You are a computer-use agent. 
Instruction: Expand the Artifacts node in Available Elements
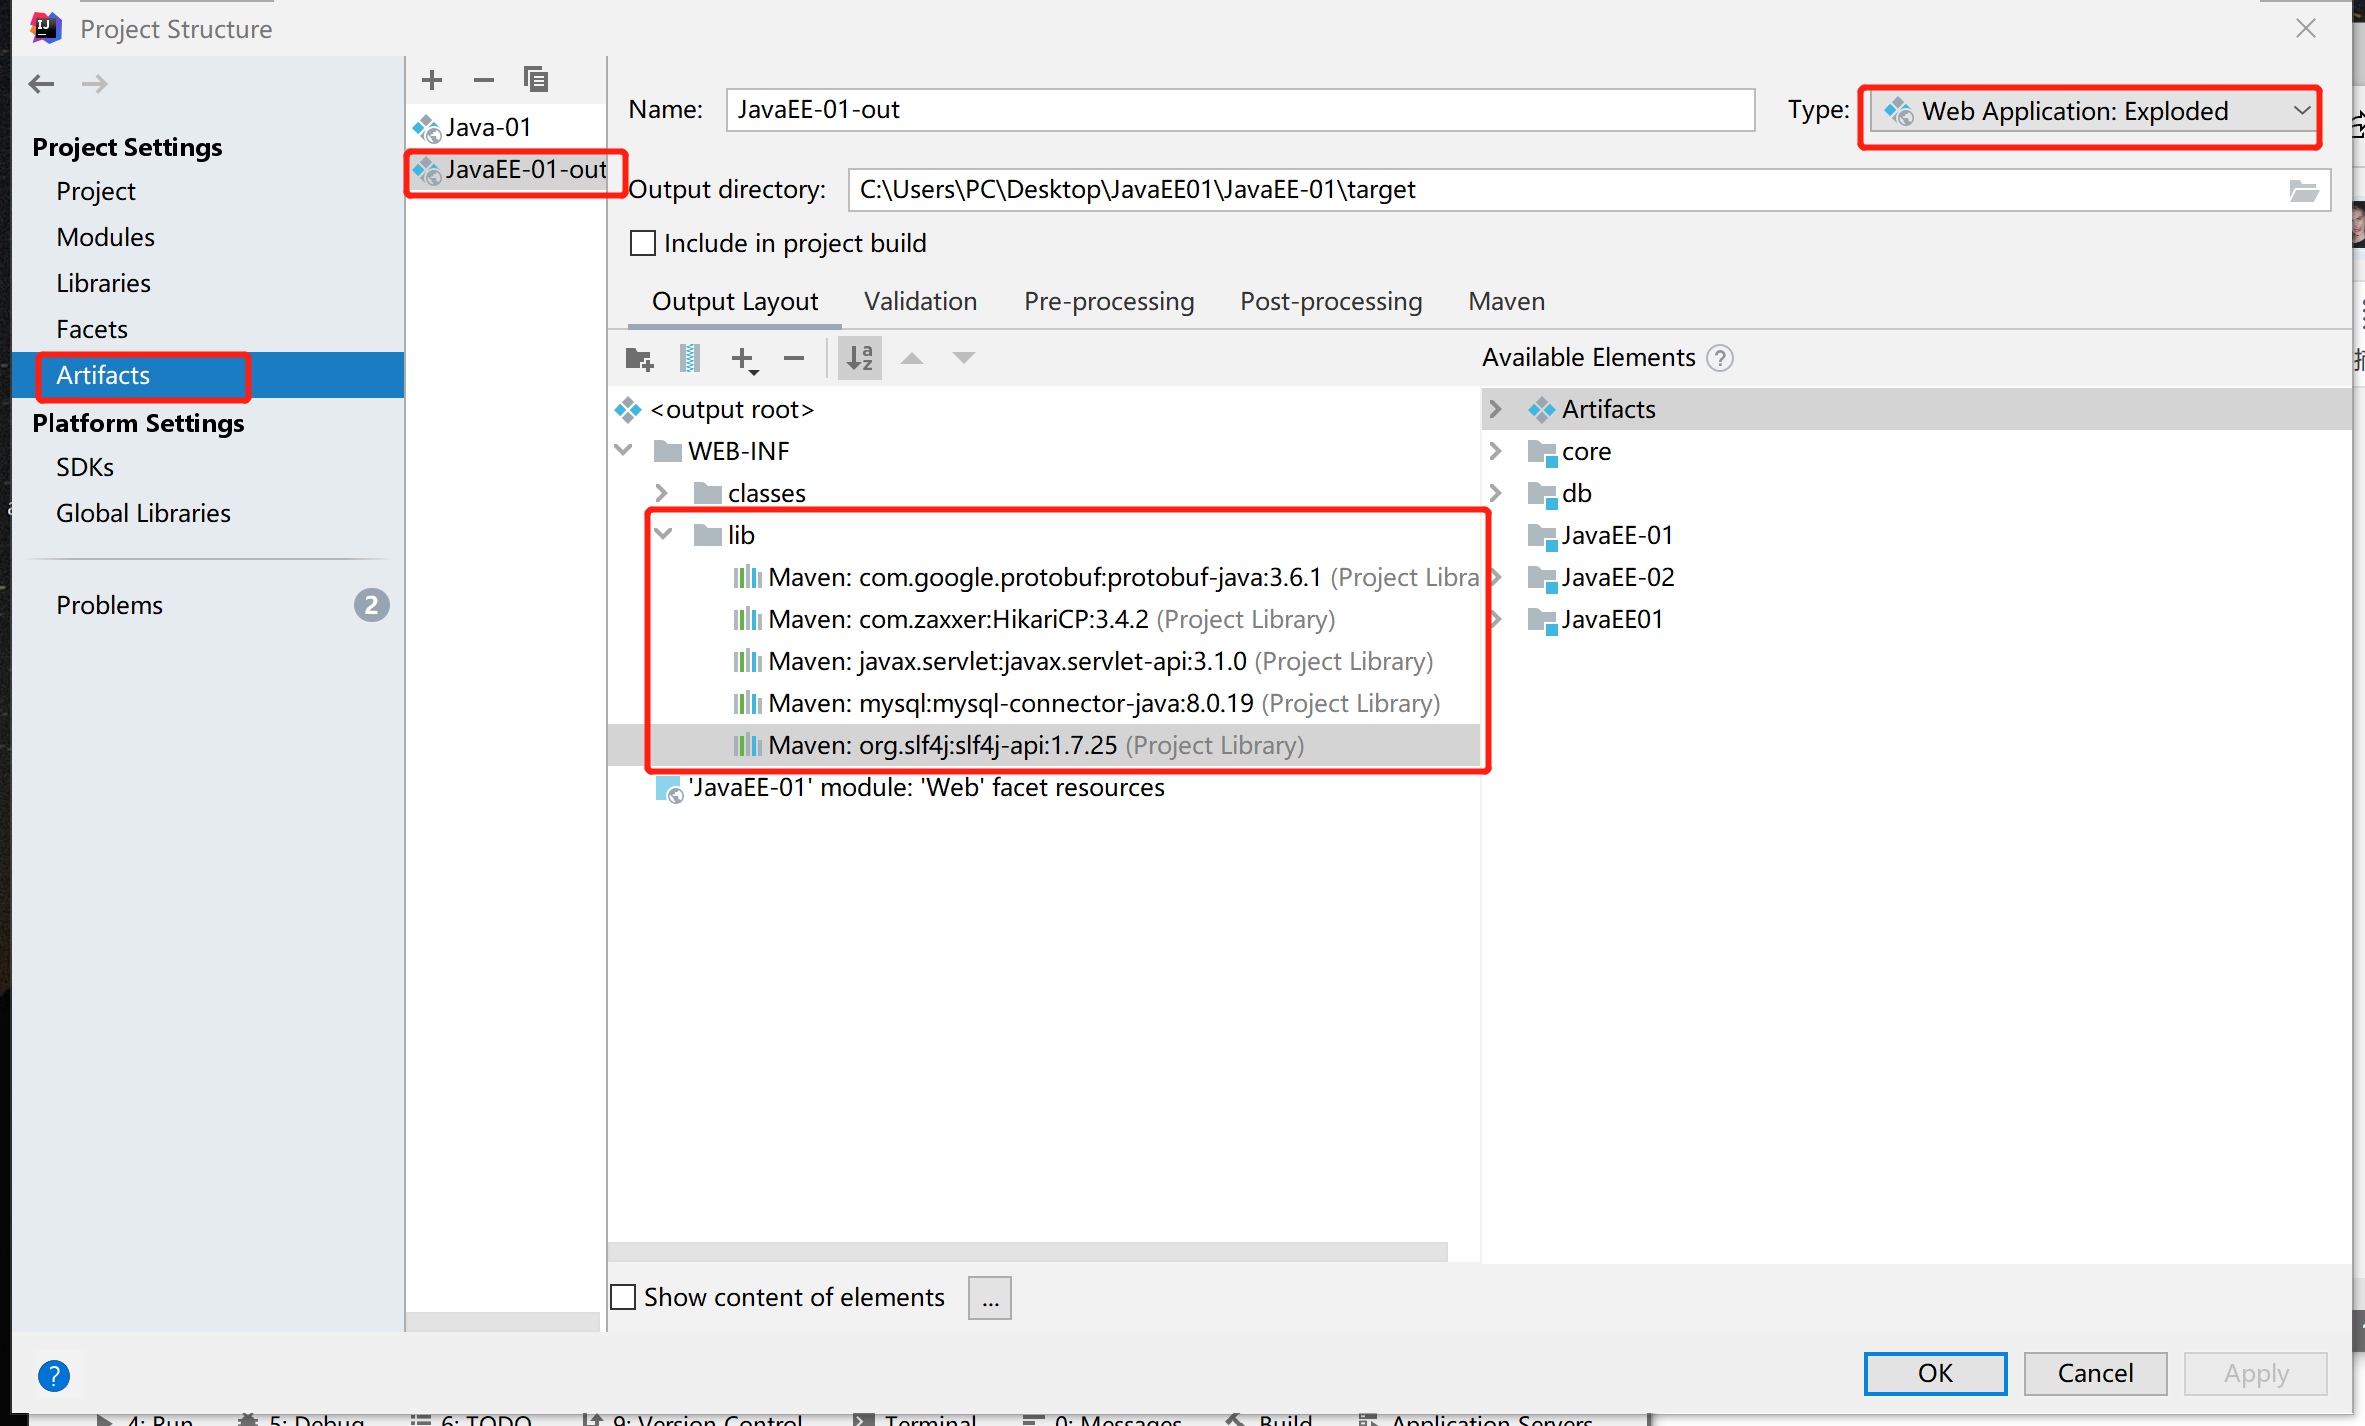1496,409
